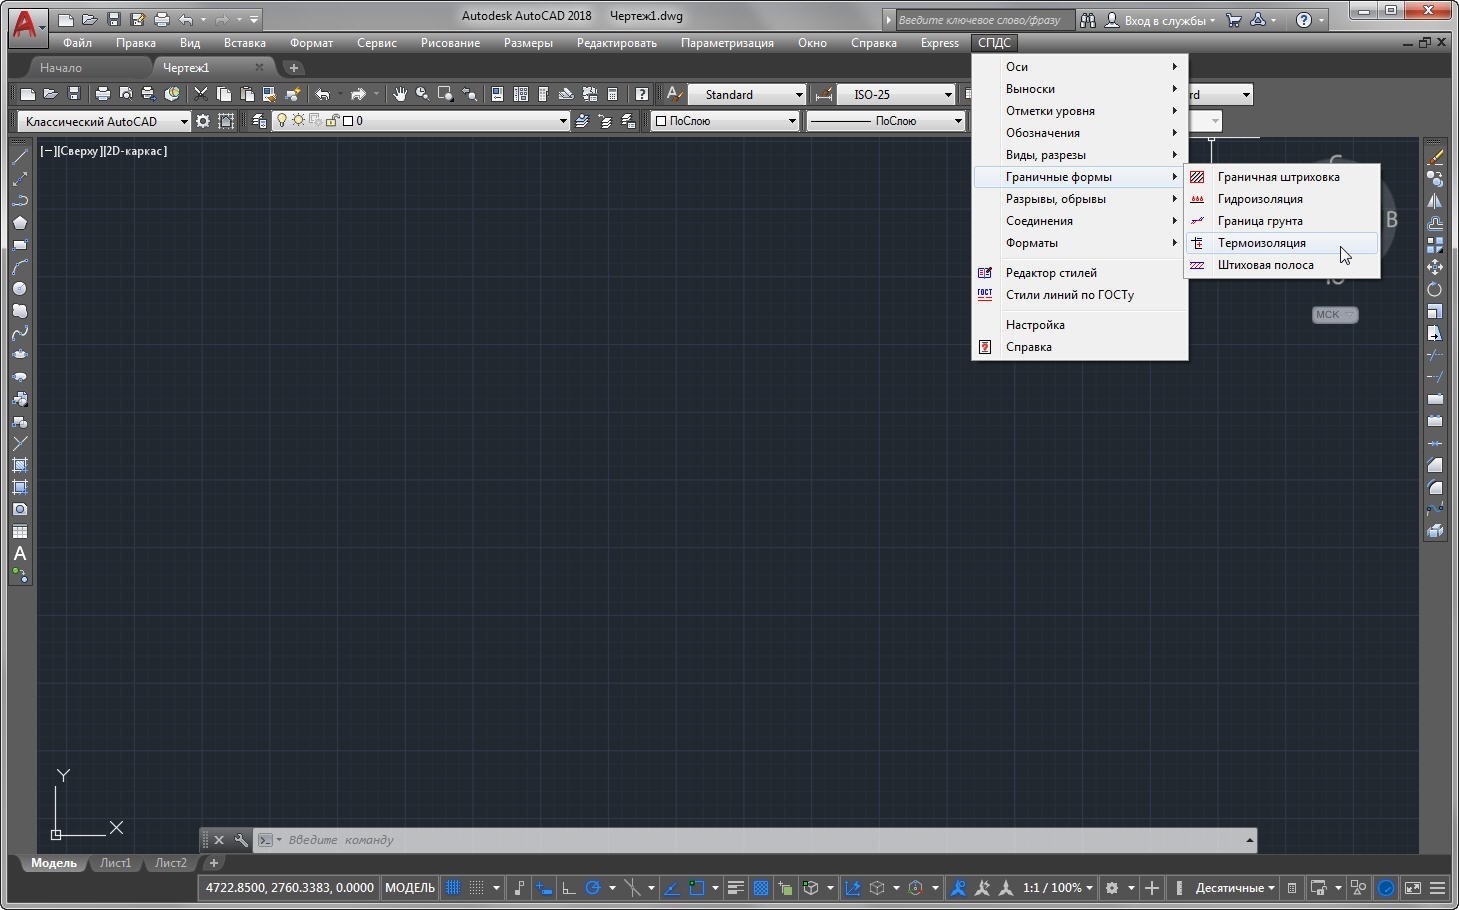The width and height of the screenshot is (1459, 910).
Task: Open Workspace Settings gear icon
Action: 203,121
